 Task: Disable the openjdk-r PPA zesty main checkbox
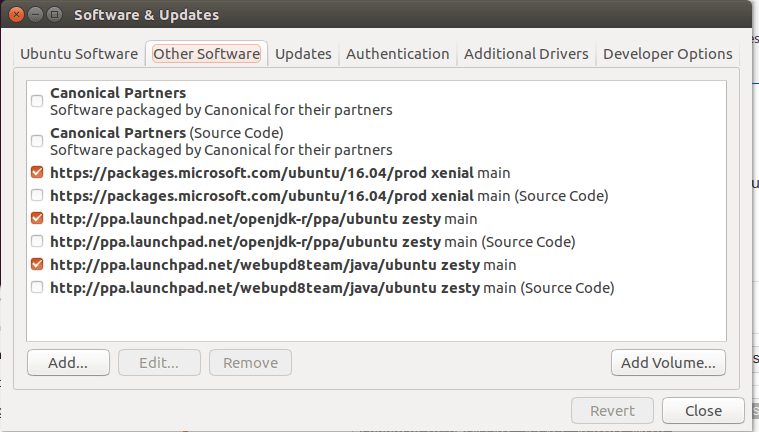coord(37,218)
